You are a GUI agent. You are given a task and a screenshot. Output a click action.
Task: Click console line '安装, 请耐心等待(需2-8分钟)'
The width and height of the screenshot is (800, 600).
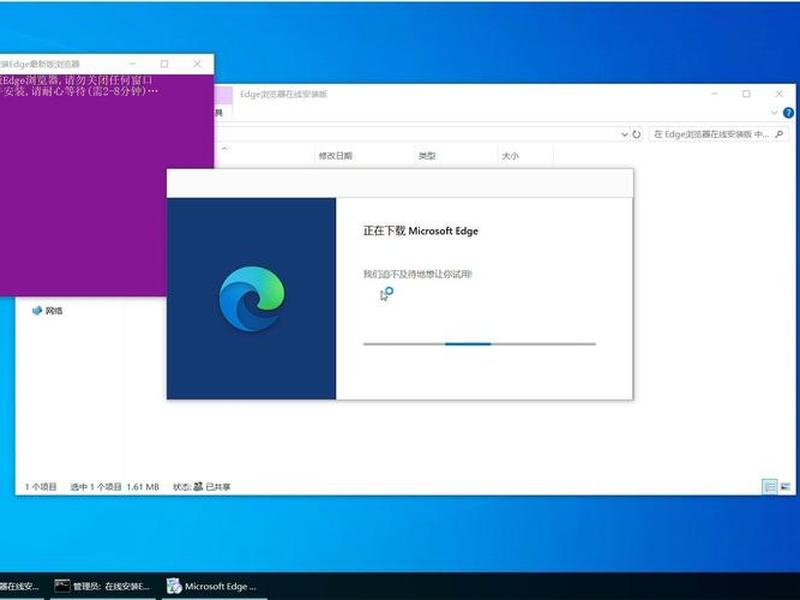(79, 91)
